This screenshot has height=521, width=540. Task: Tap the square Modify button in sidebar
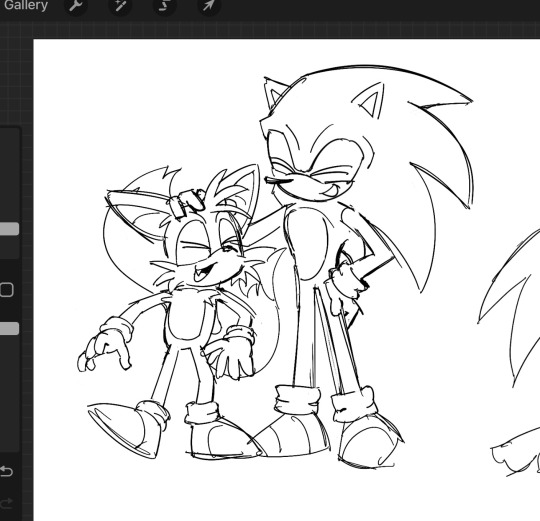7,290
